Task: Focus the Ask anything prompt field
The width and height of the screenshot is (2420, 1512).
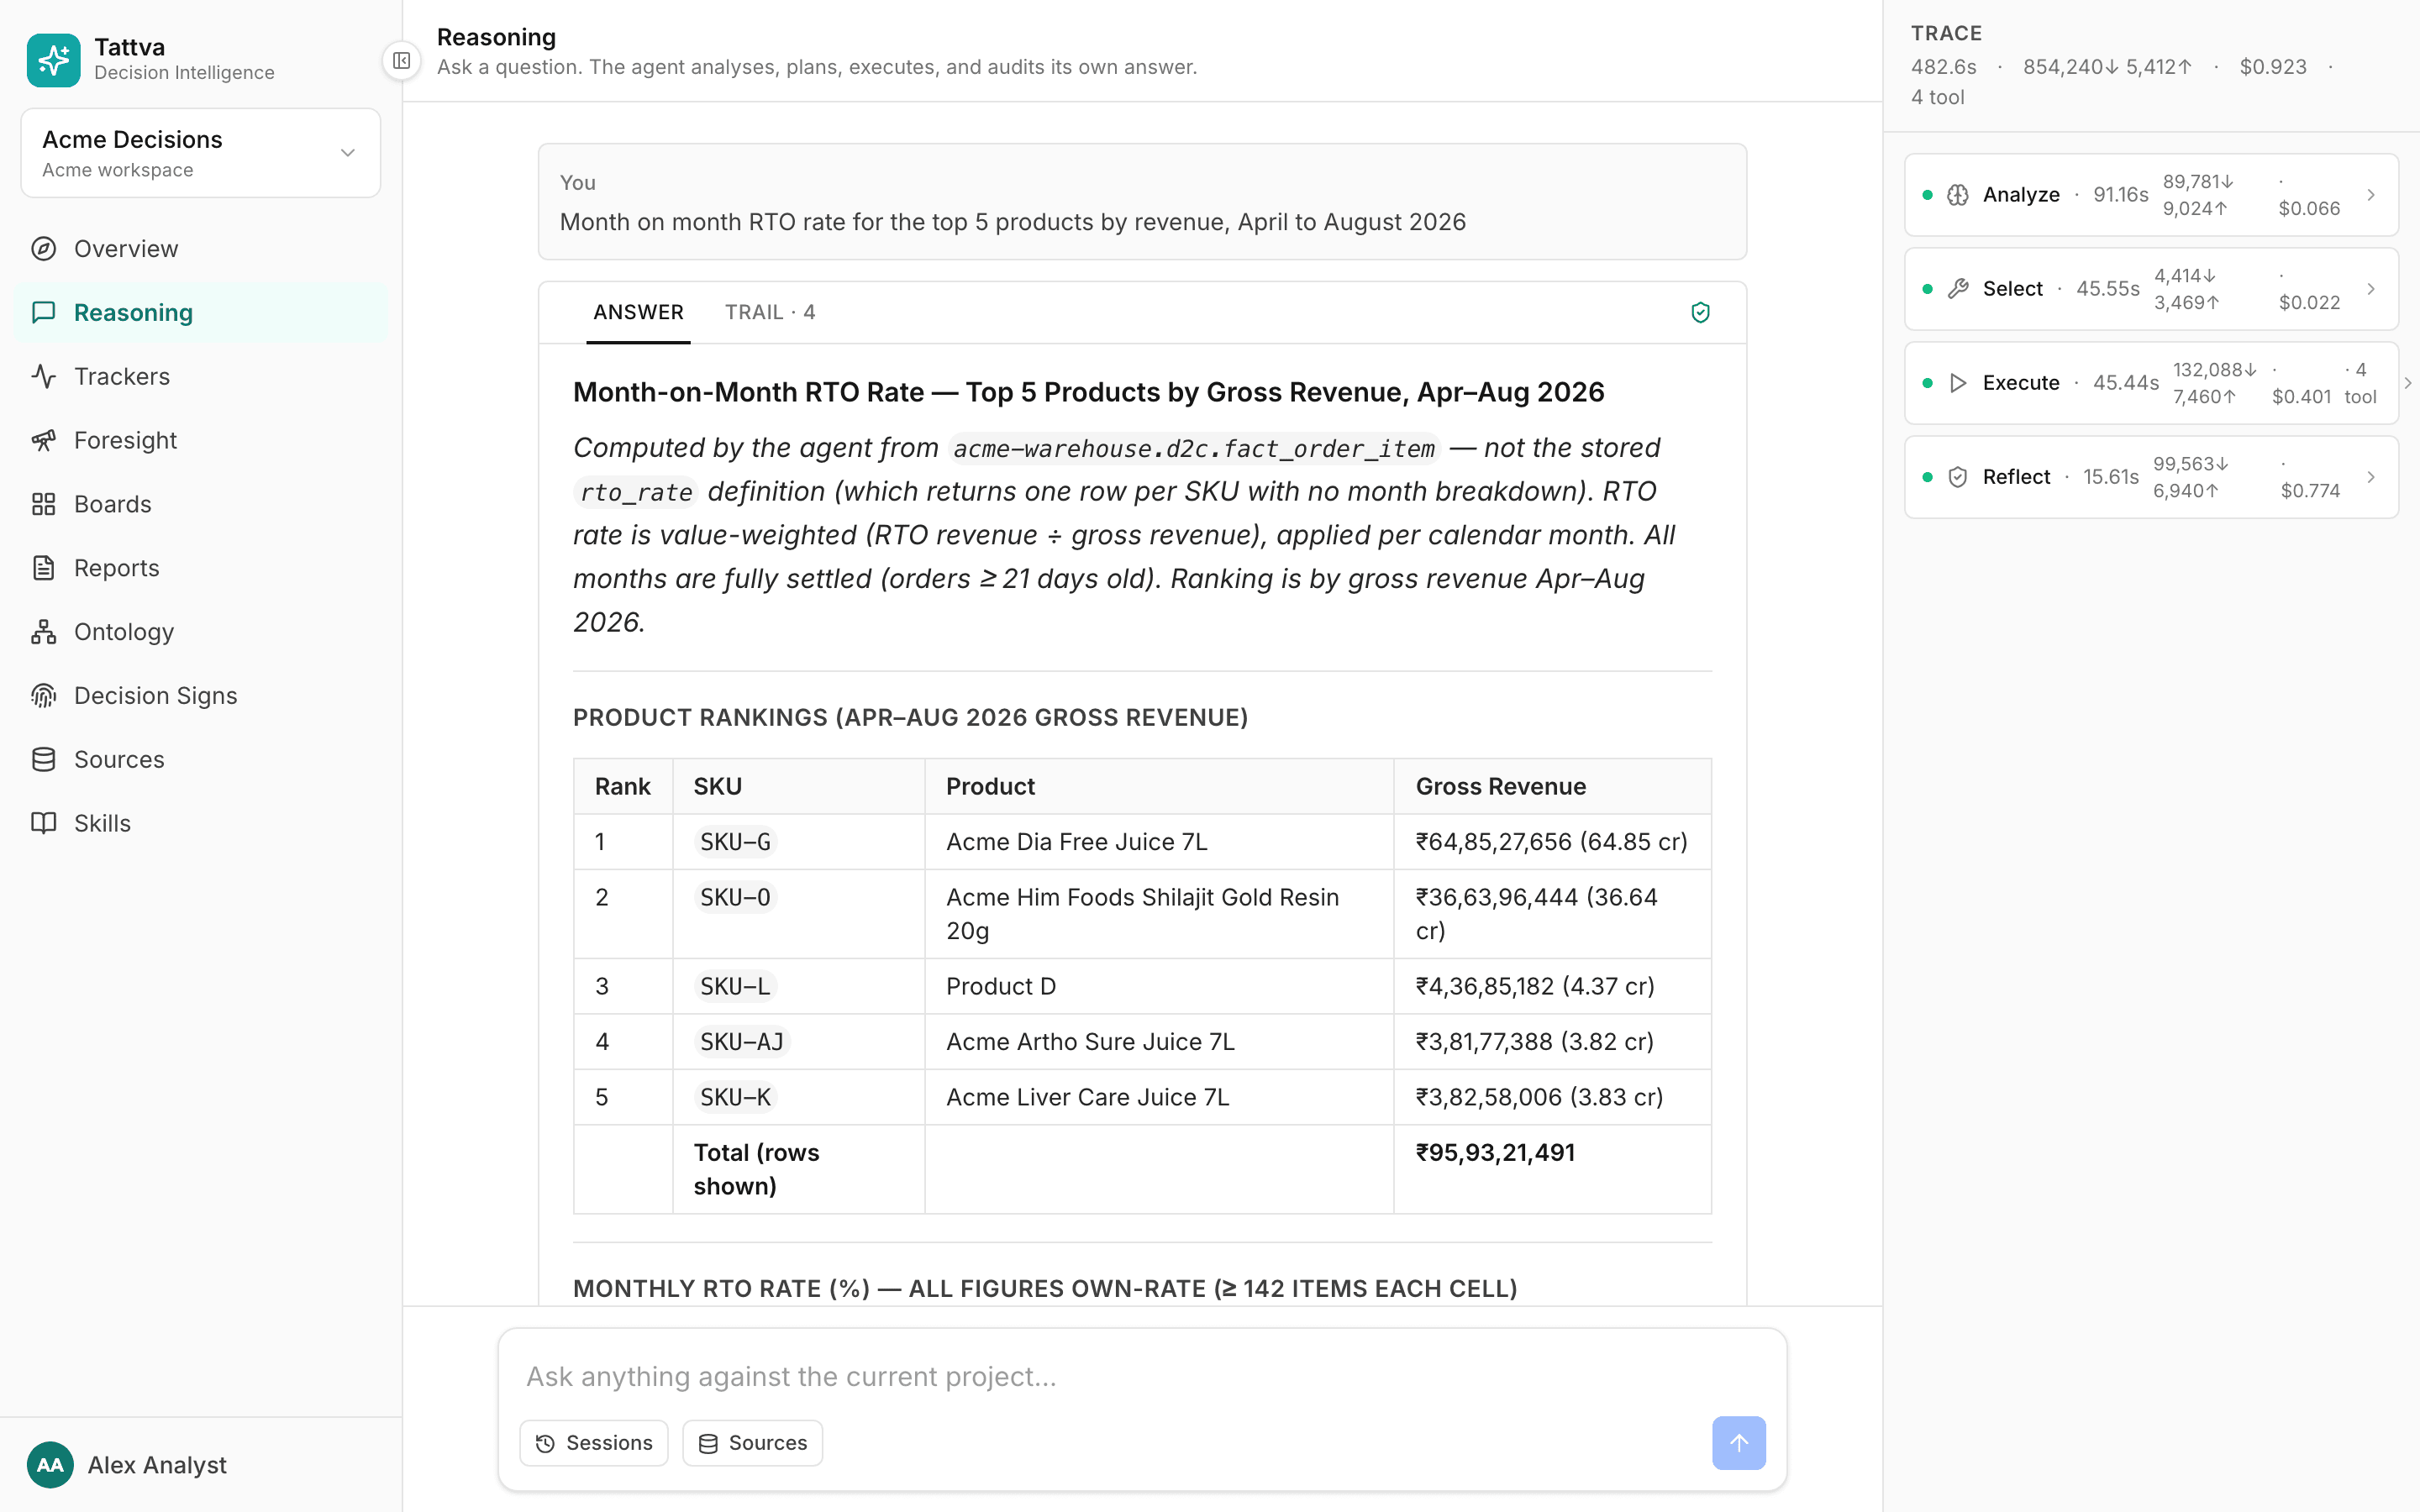Action: click(x=1142, y=1377)
